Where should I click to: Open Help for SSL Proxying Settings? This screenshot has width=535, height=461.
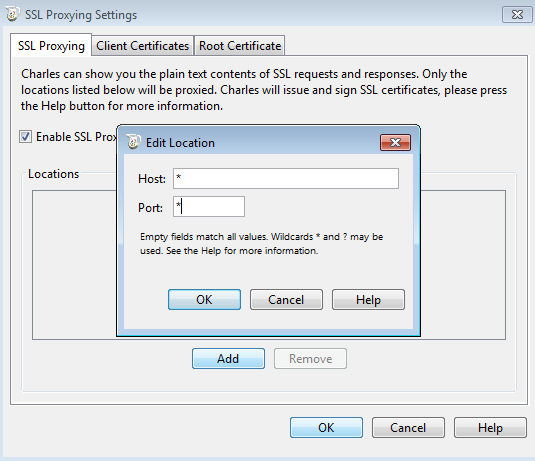(490, 428)
